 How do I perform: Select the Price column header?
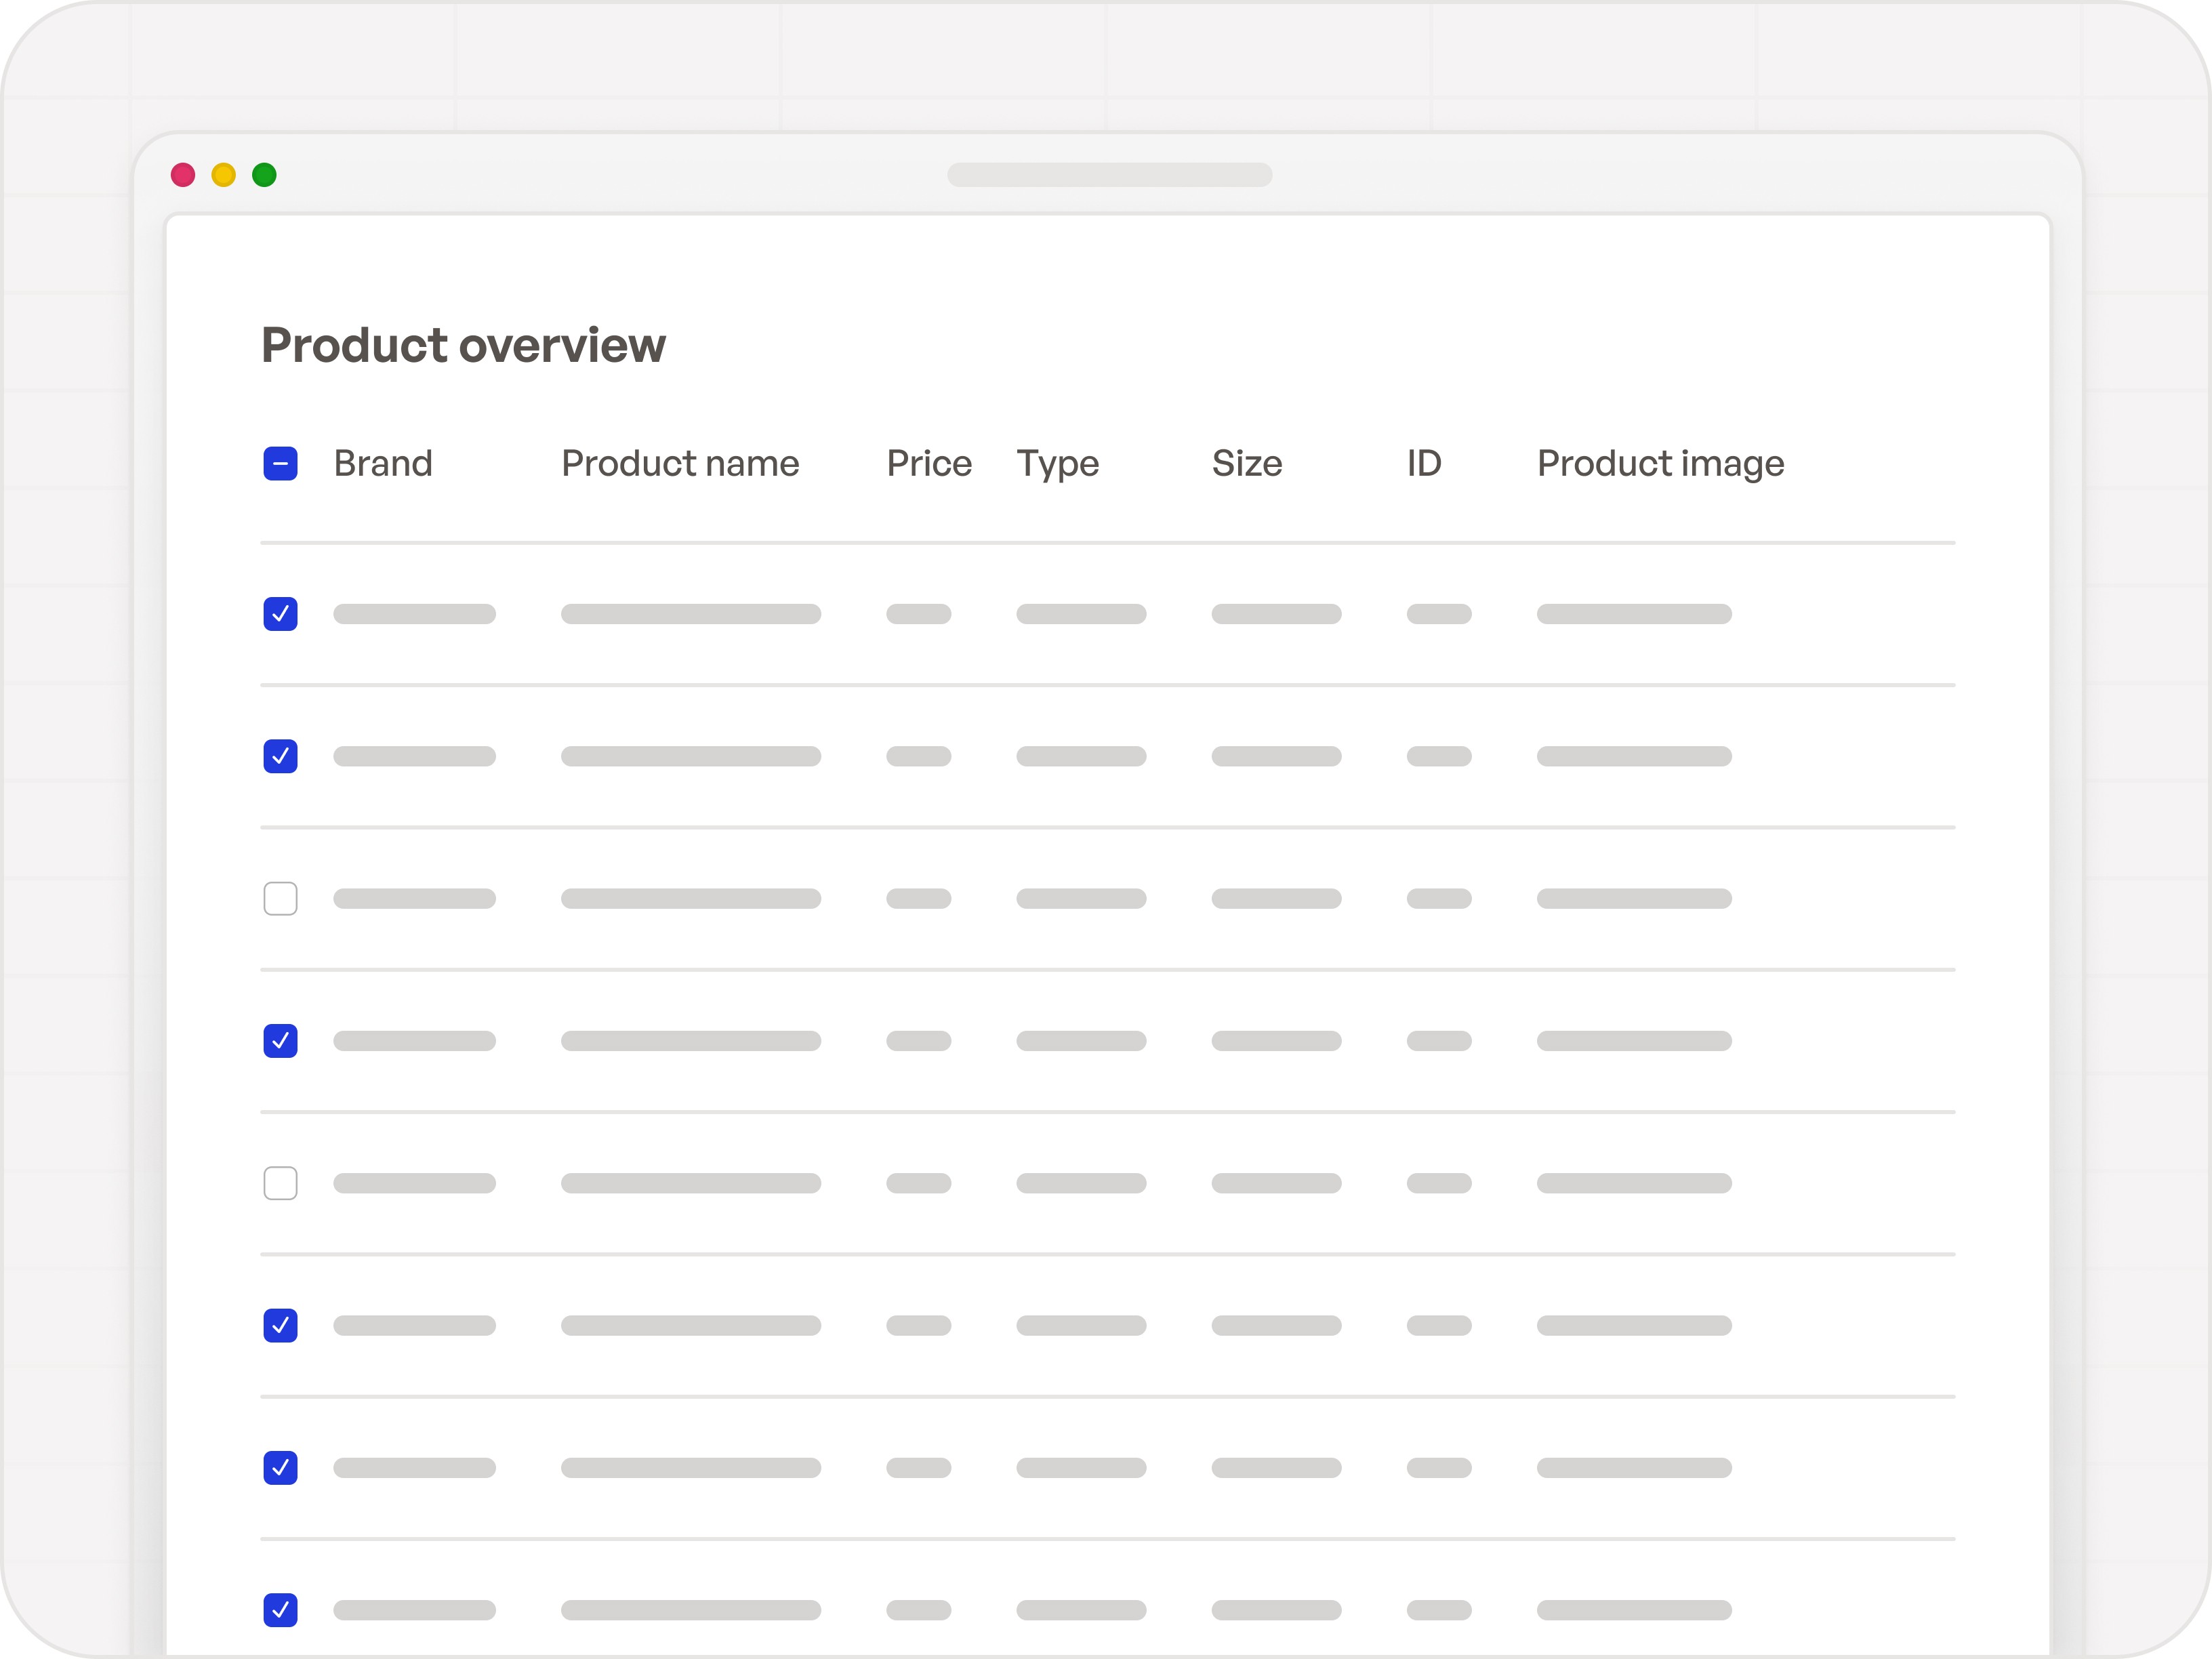[x=928, y=463]
